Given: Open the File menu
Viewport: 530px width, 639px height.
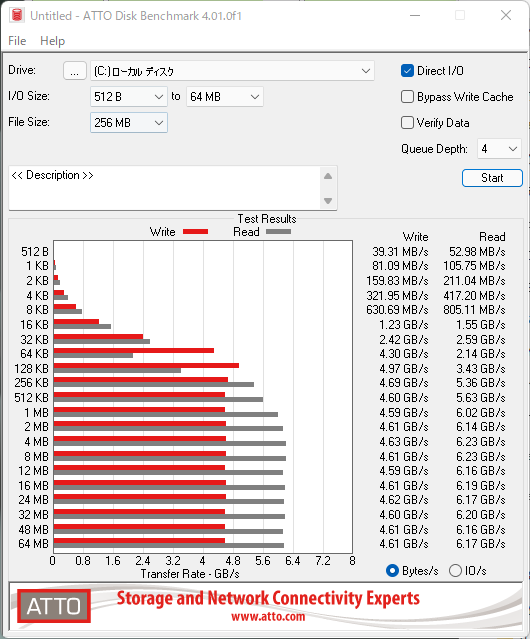Looking at the screenshot, I should coord(17,41).
